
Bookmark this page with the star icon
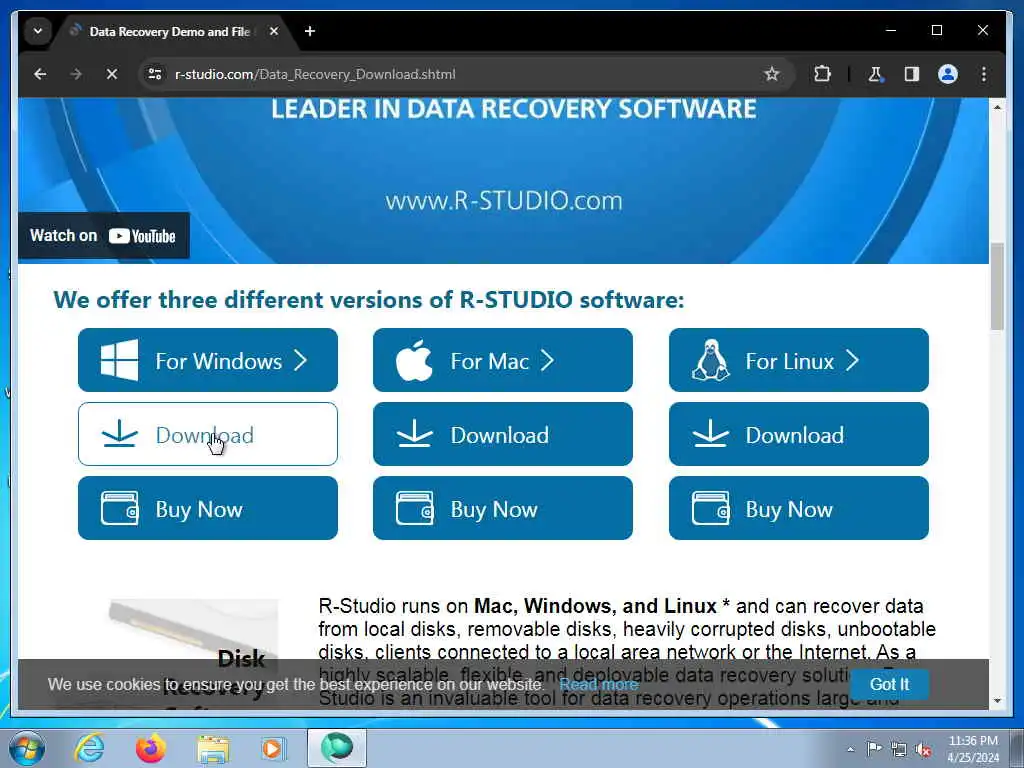pyautogui.click(x=772, y=74)
